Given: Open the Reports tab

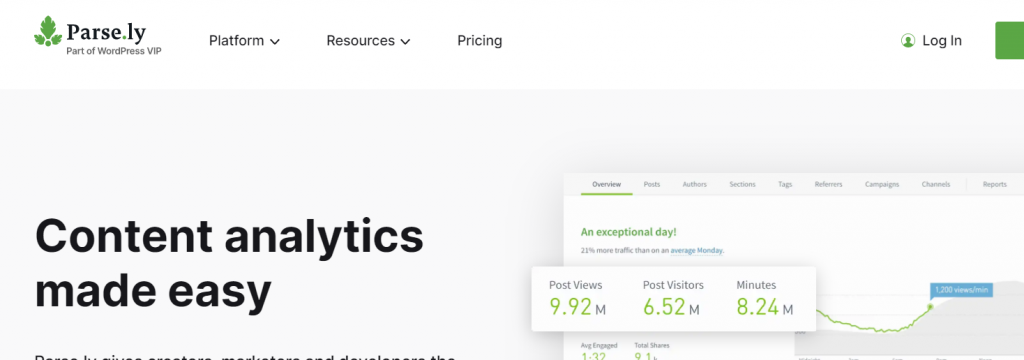Looking at the screenshot, I should pyautogui.click(x=995, y=184).
